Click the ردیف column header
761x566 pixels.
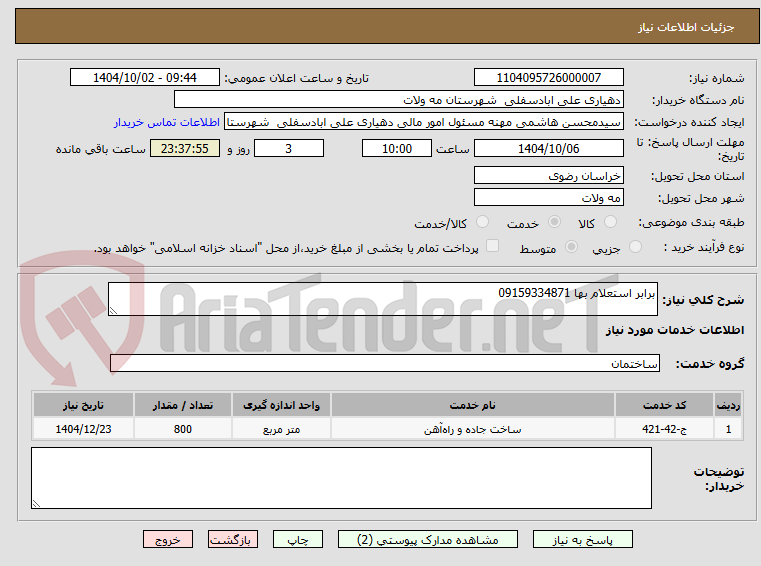click(x=728, y=405)
